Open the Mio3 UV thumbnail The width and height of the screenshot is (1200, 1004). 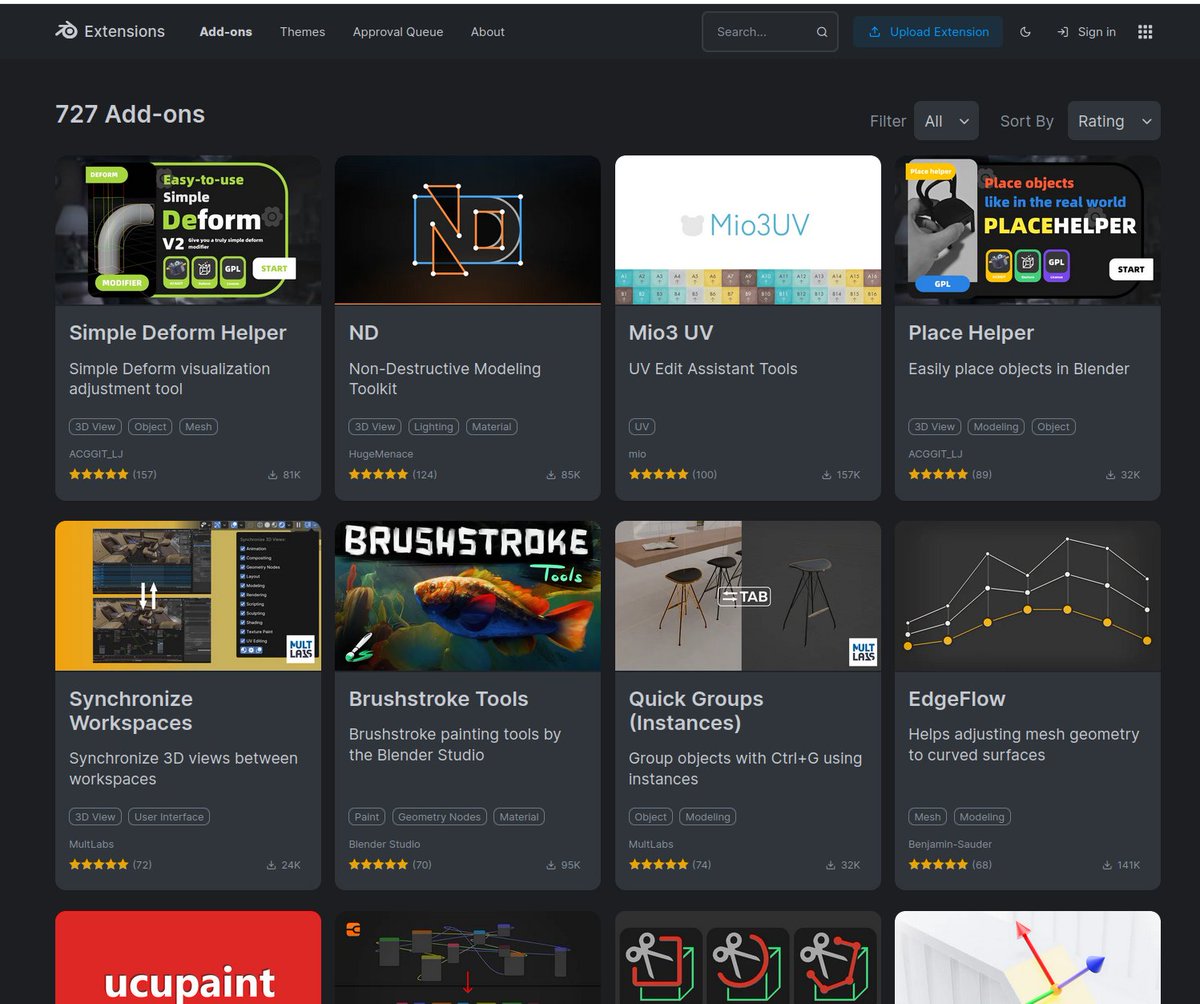click(x=748, y=230)
